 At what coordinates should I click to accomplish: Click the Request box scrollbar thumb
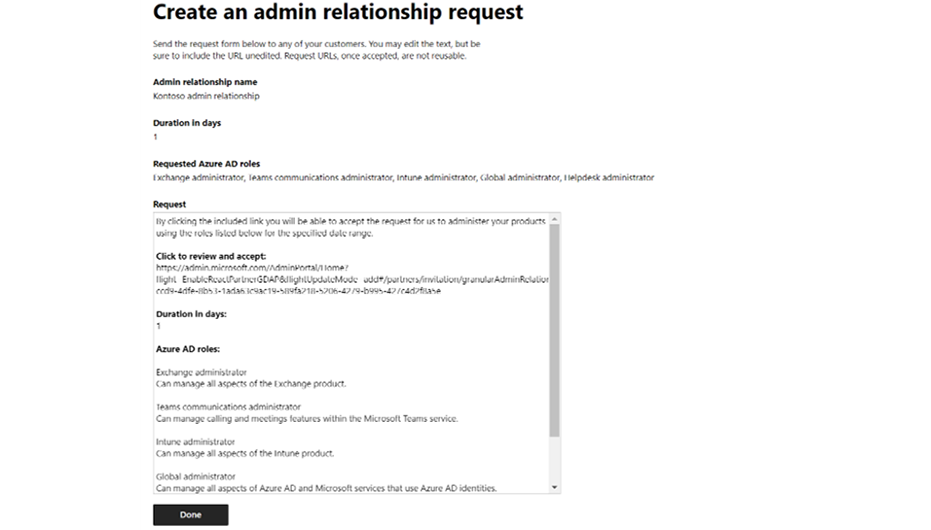click(x=554, y=331)
